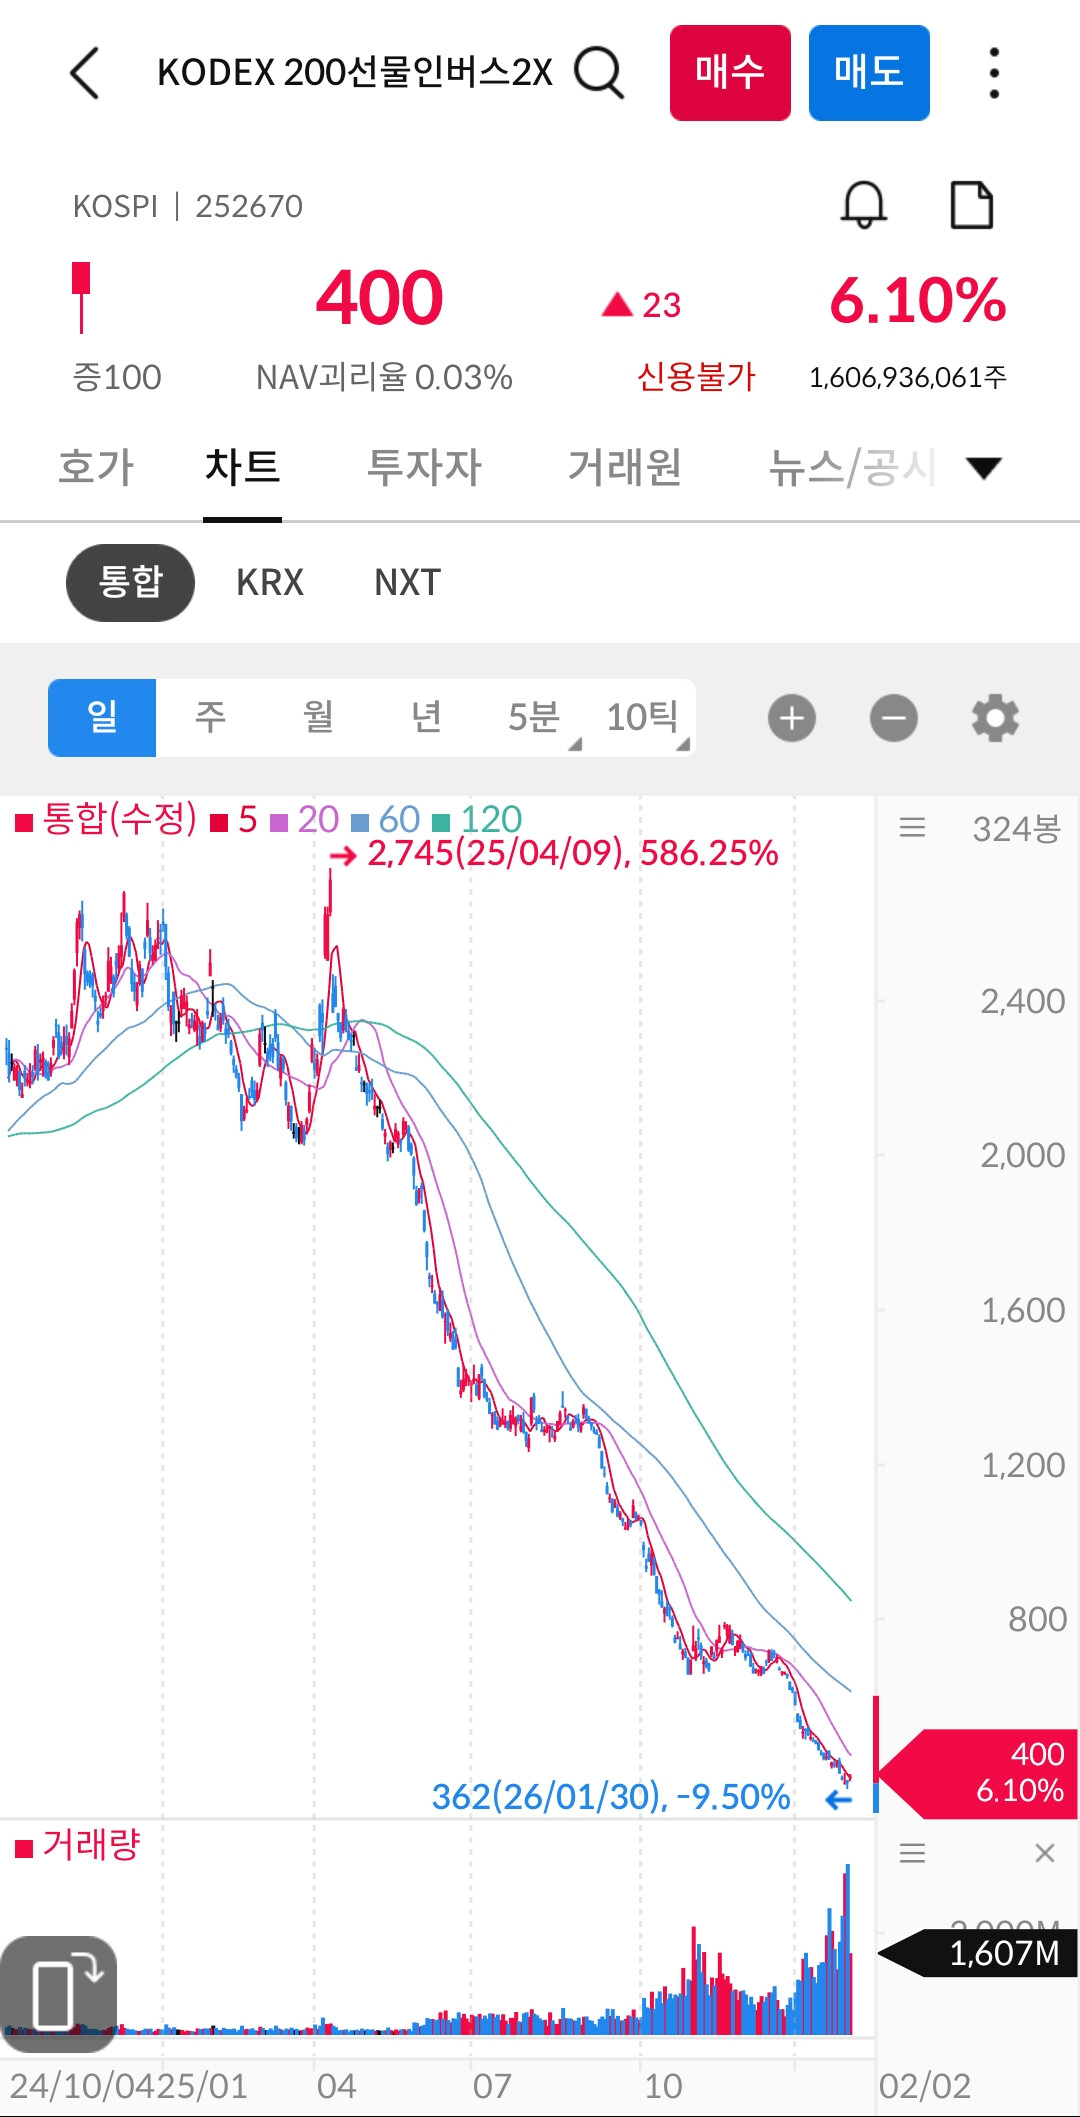Open stock search magnifier icon
This screenshot has height=2117, width=1080.
(x=599, y=73)
